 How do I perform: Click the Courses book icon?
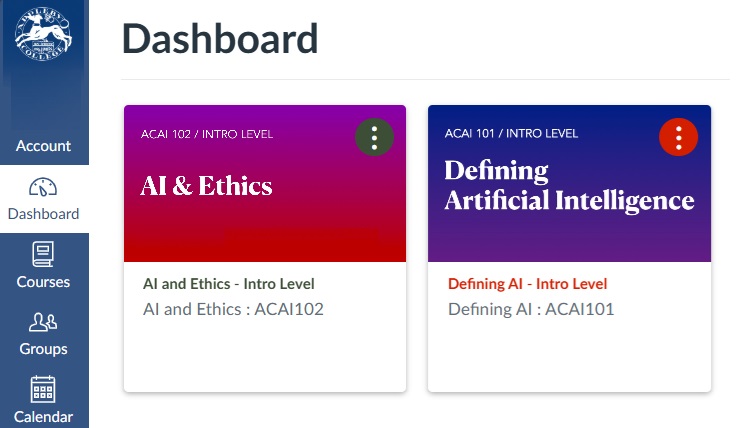43,254
